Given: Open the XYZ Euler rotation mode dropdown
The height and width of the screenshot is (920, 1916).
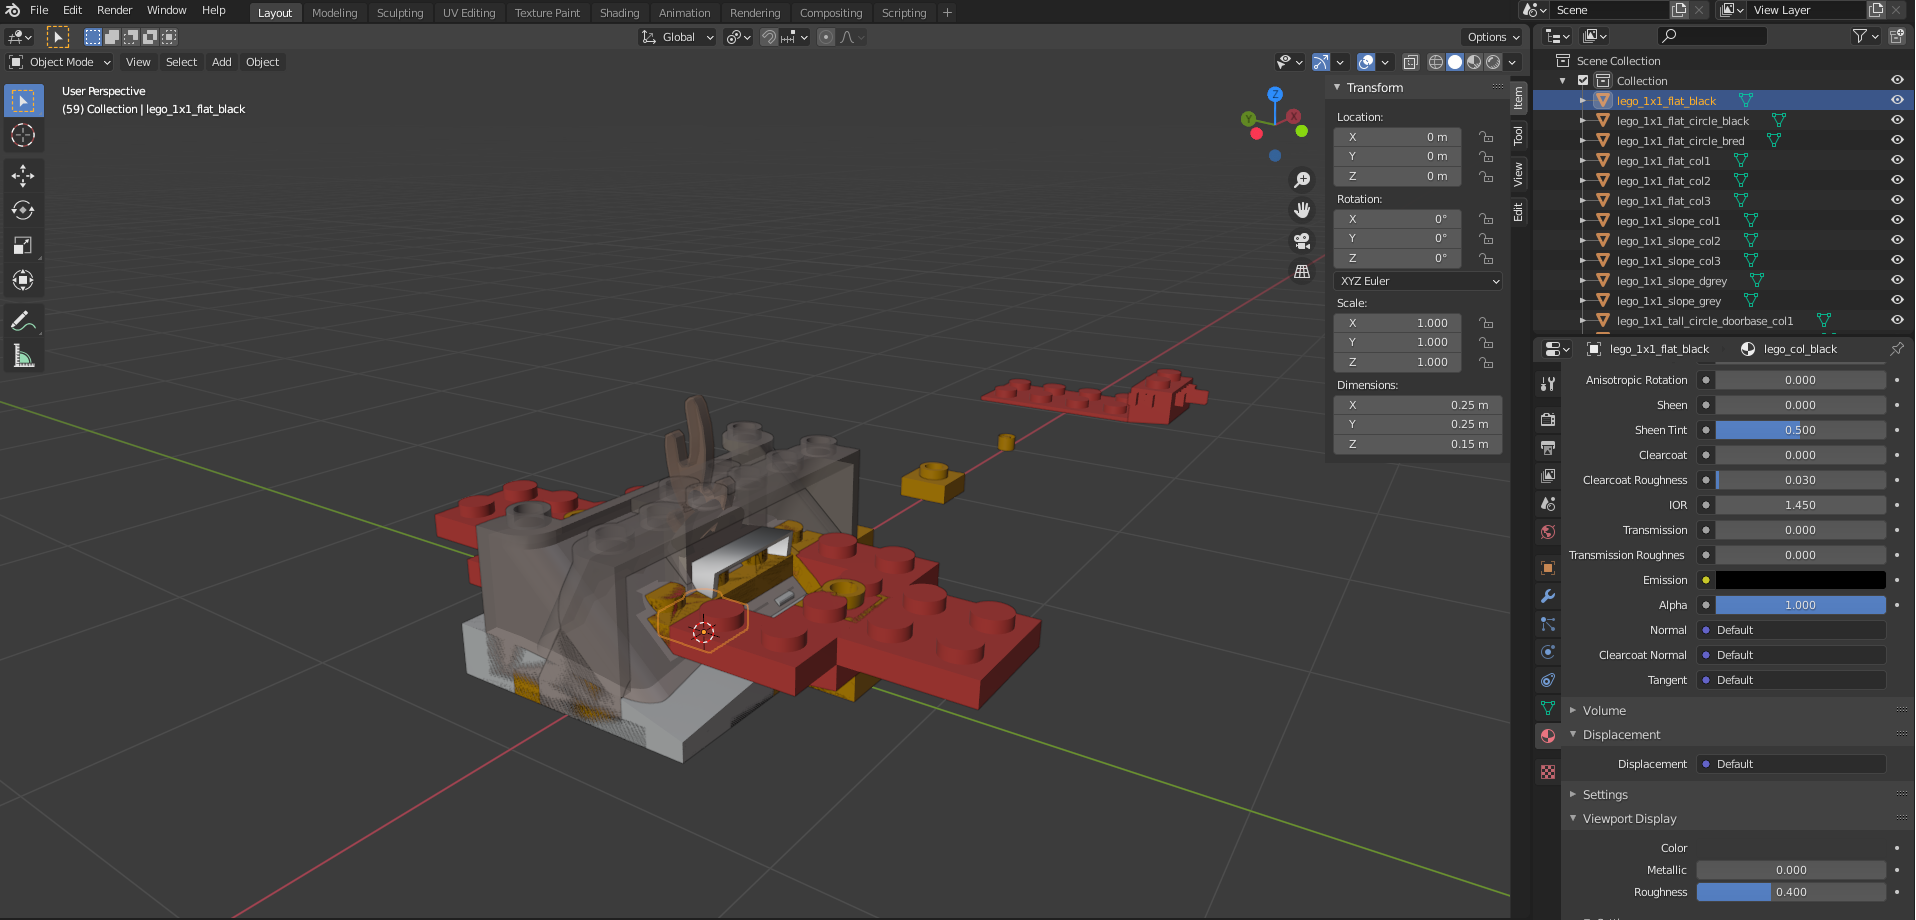Looking at the screenshot, I should 1418,281.
